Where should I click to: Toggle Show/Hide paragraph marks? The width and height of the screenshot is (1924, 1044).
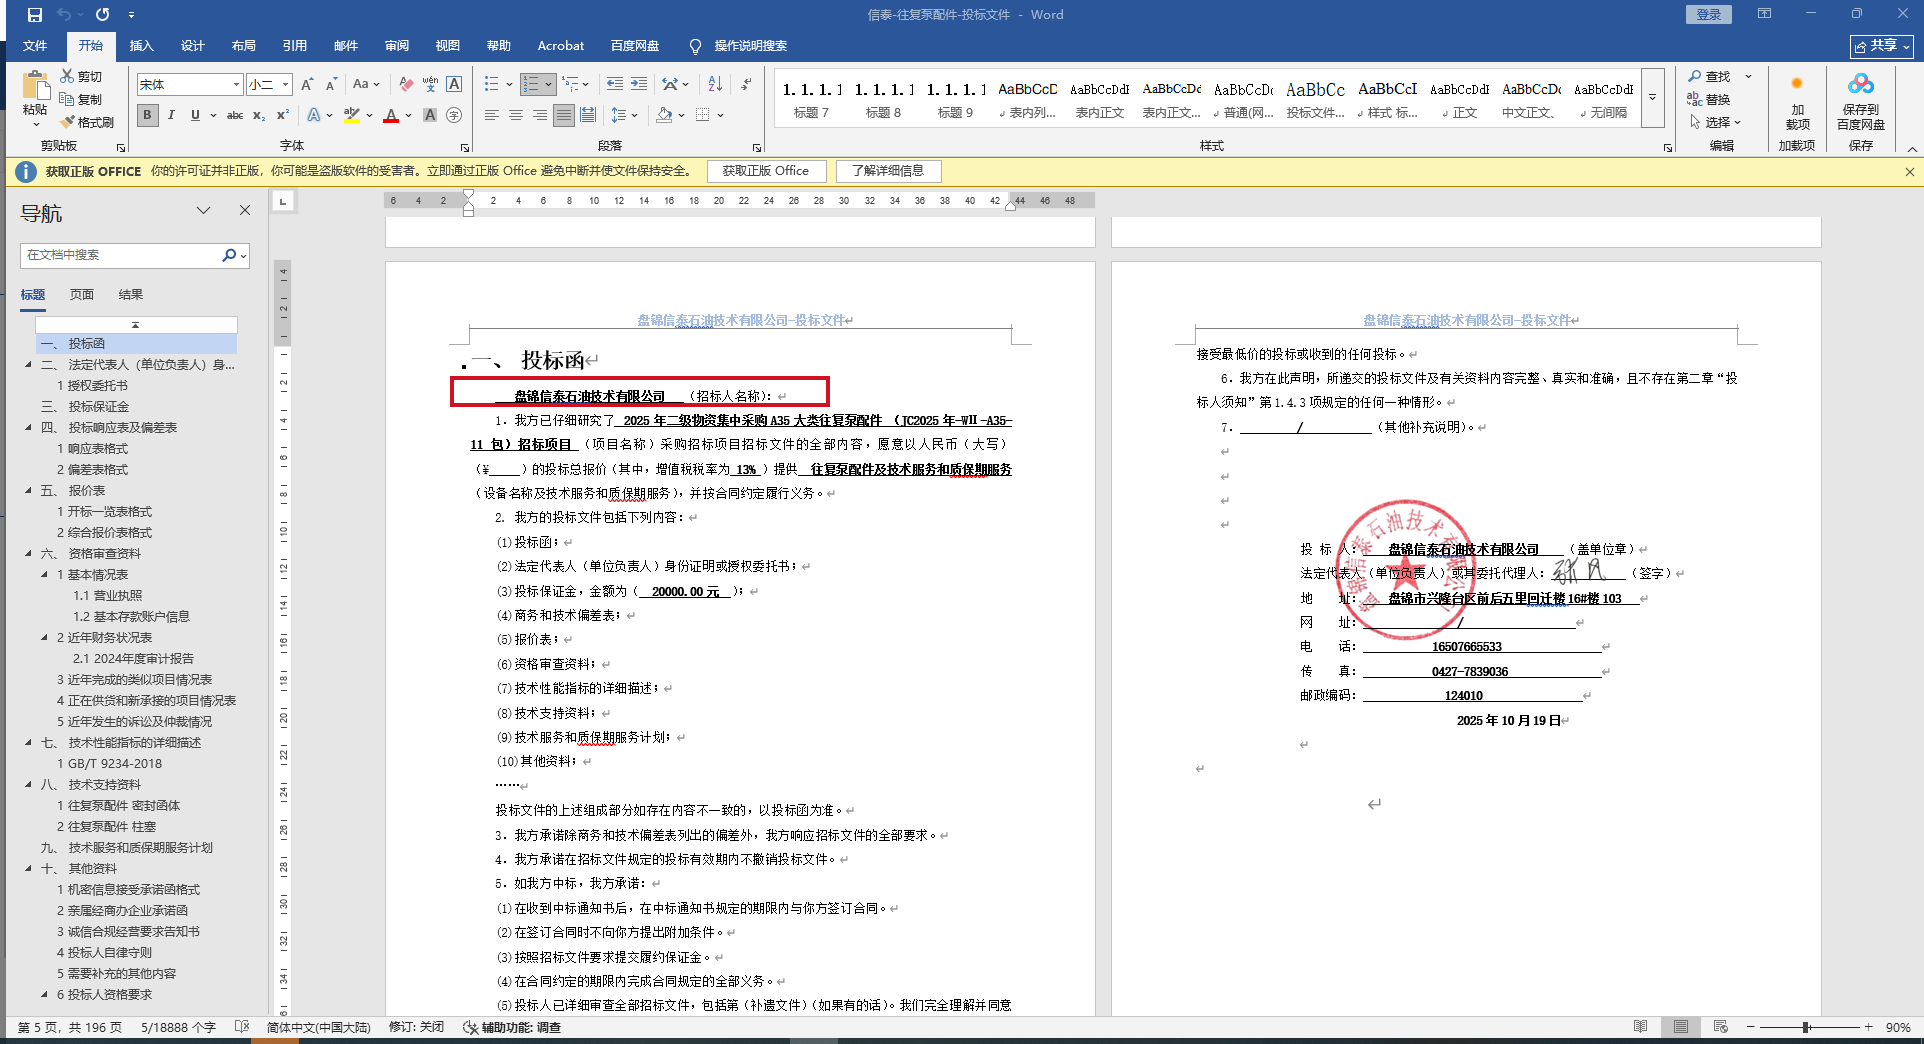click(x=746, y=84)
